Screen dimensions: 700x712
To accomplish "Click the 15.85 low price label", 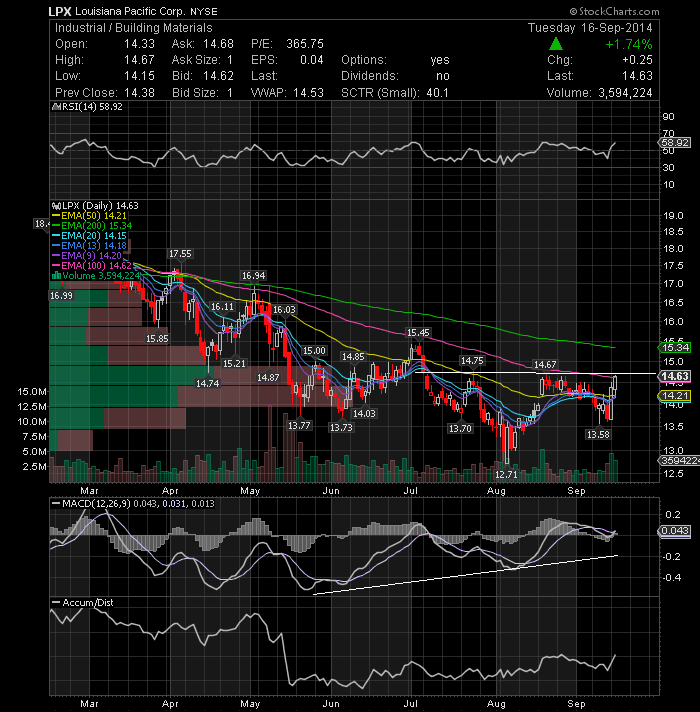I will tap(157, 338).
